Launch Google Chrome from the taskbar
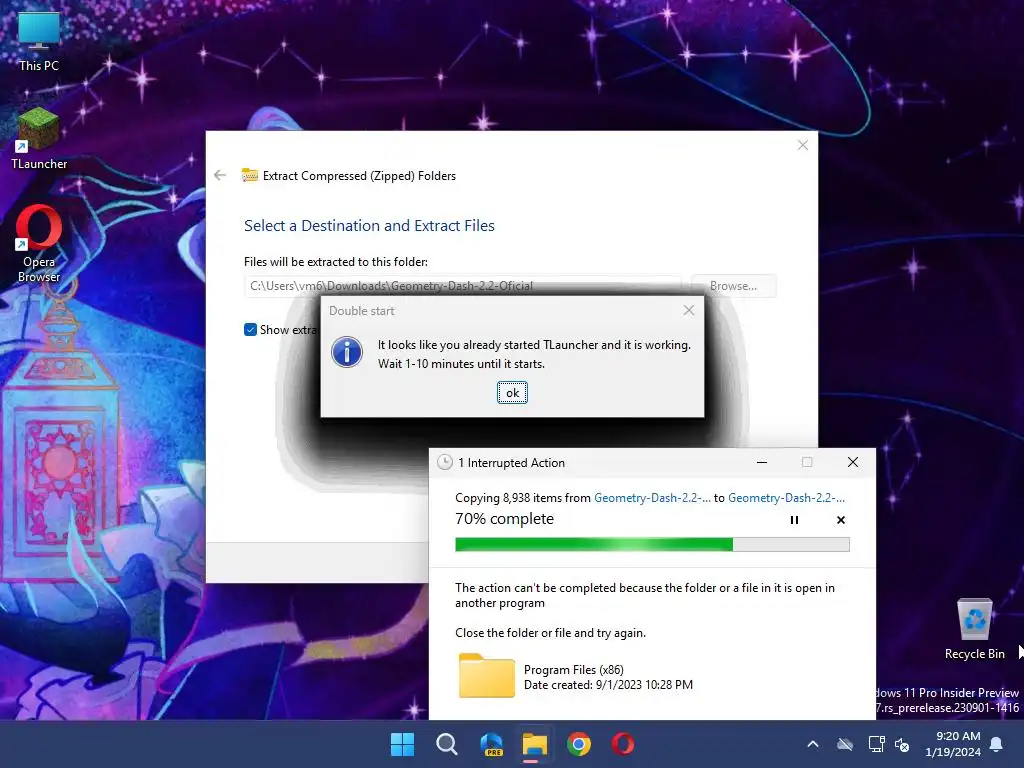 coord(579,744)
